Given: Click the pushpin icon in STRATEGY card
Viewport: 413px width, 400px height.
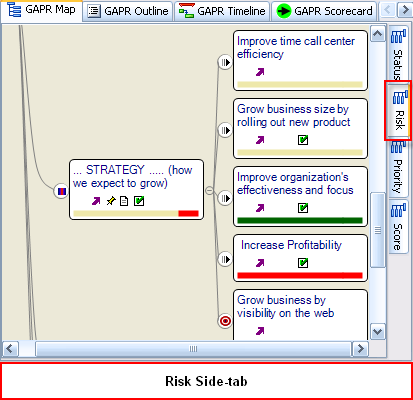Looking at the screenshot, I should tap(111, 201).
